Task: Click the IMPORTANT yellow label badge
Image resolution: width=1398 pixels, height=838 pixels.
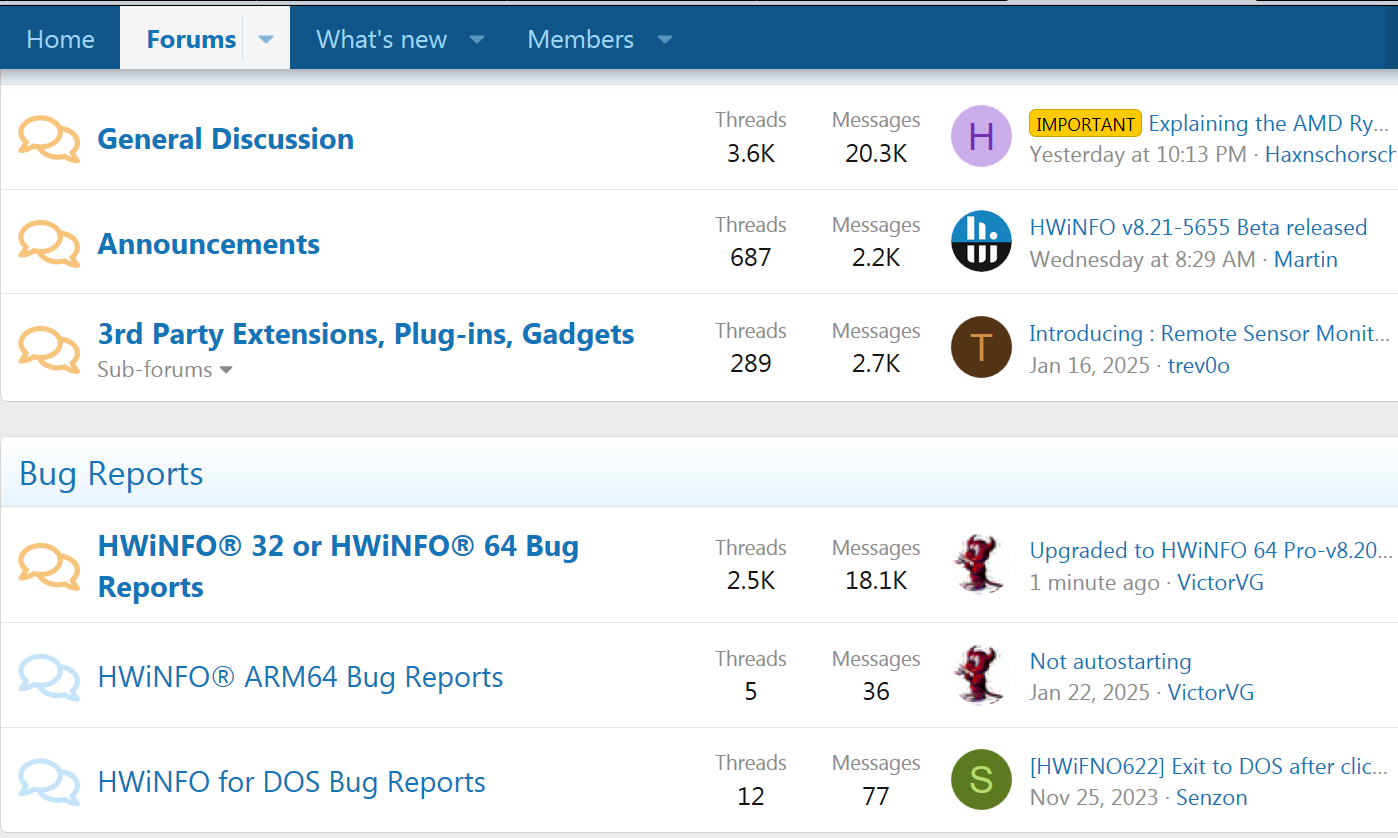Action: pyautogui.click(x=1085, y=124)
